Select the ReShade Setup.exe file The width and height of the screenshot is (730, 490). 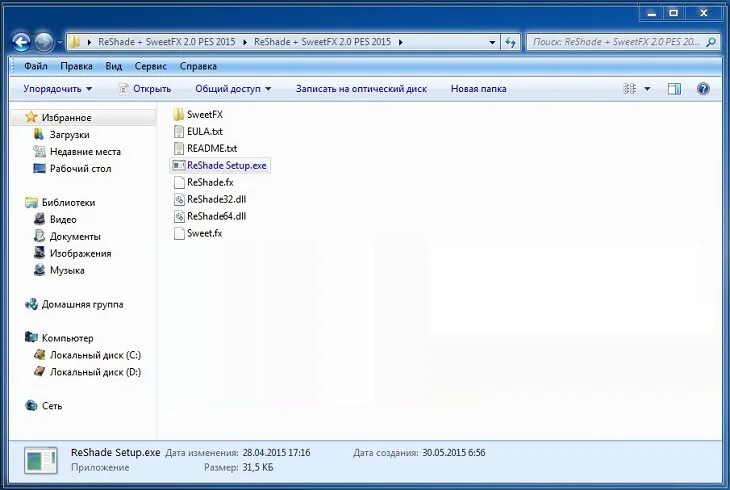pos(220,165)
